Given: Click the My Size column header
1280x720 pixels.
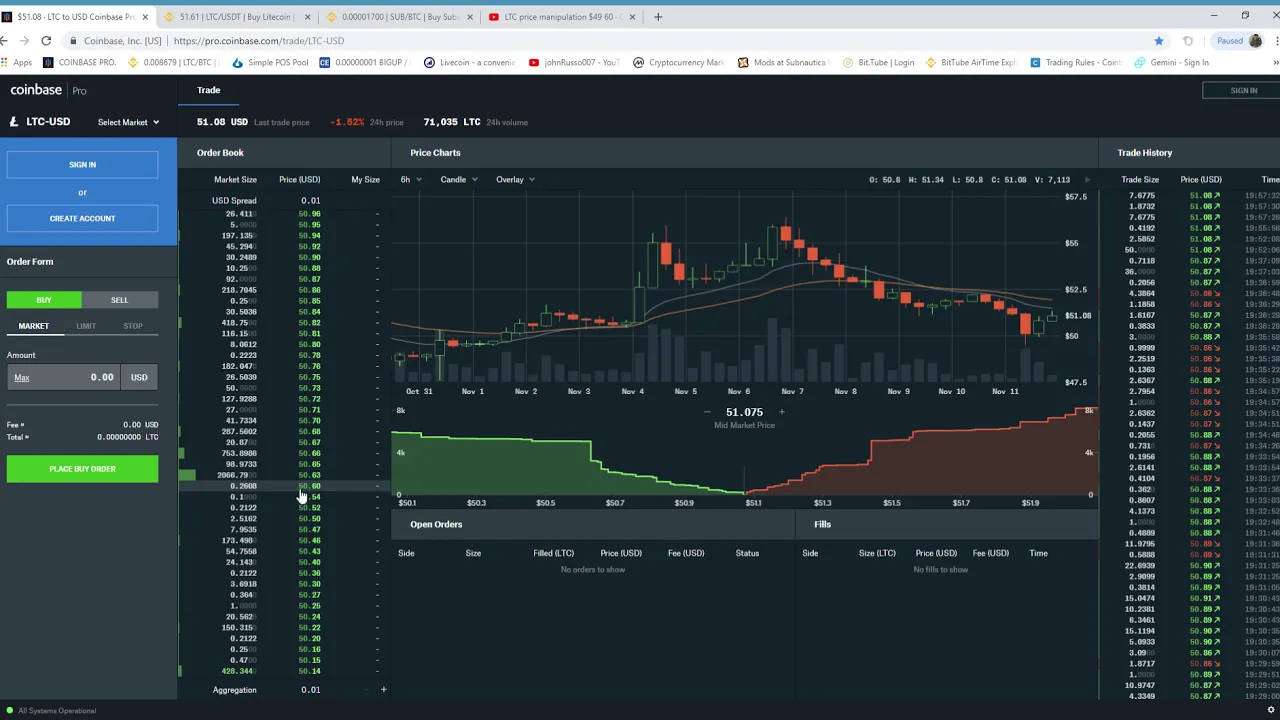Looking at the screenshot, I should coord(365,180).
